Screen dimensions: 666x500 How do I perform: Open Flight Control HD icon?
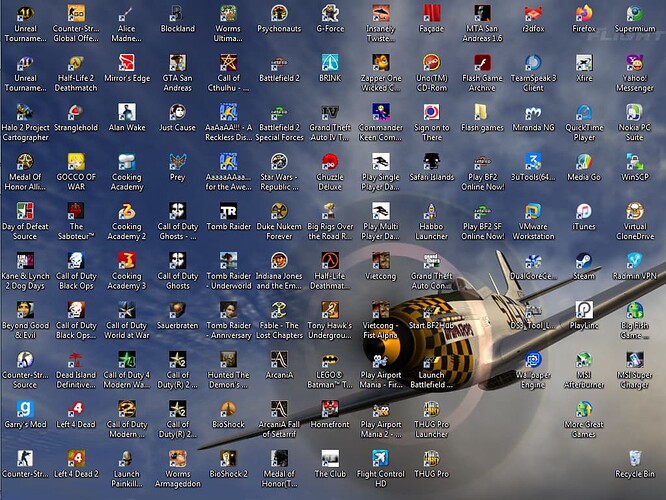coord(381,469)
